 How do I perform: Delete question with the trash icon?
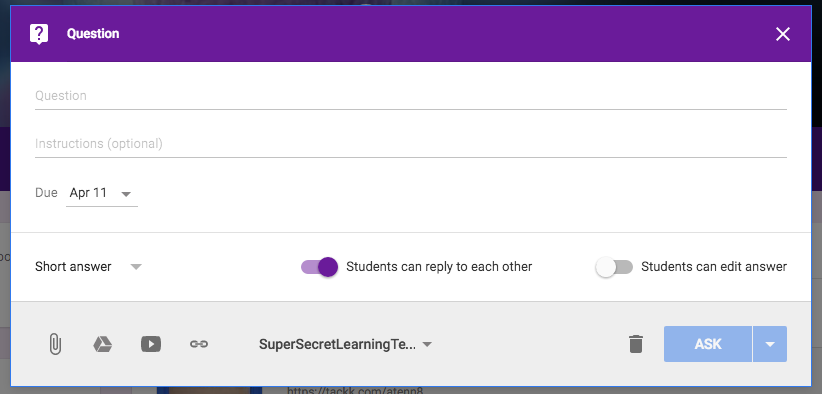click(x=635, y=344)
